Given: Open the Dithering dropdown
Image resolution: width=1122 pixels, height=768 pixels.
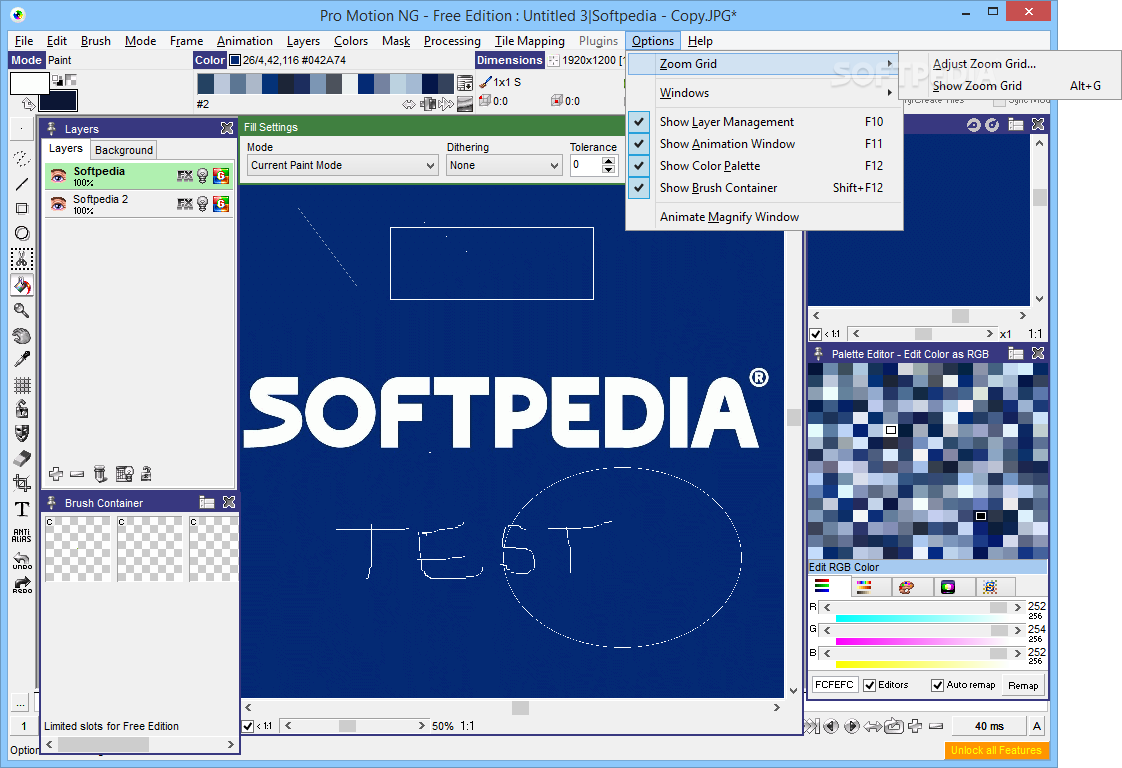Looking at the screenshot, I should [504, 165].
